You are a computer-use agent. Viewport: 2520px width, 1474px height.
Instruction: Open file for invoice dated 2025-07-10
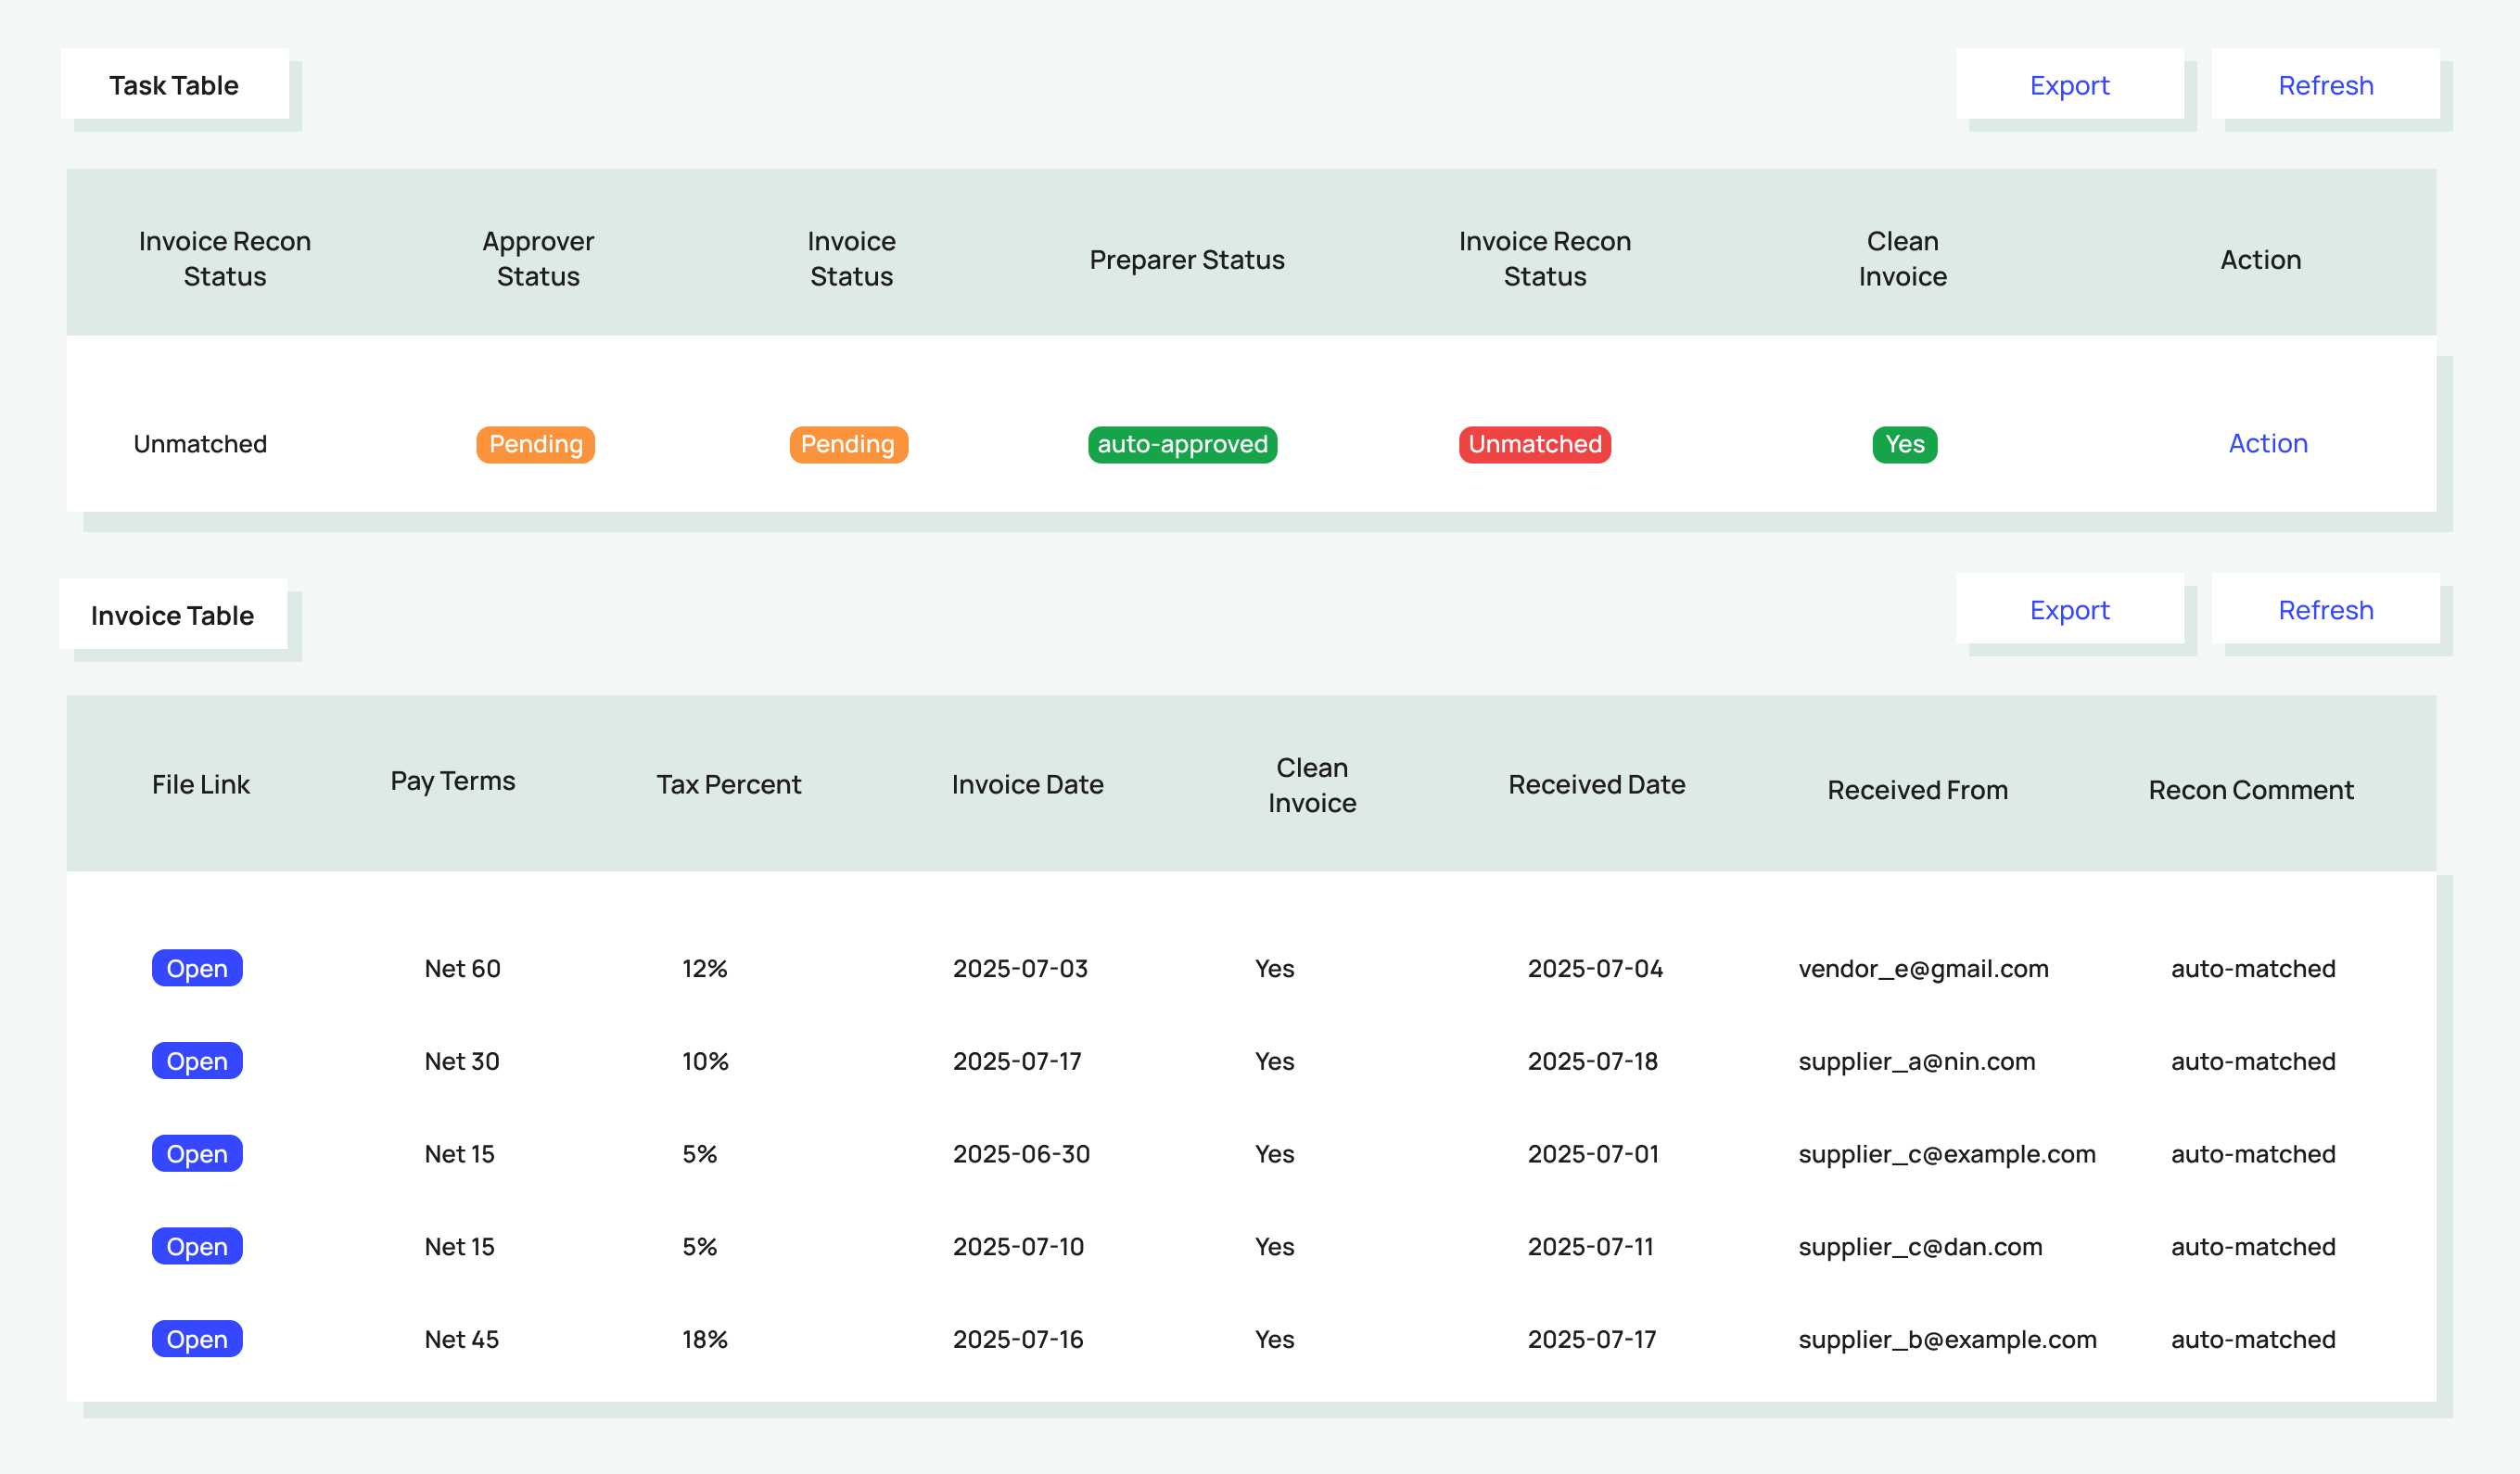197,1246
